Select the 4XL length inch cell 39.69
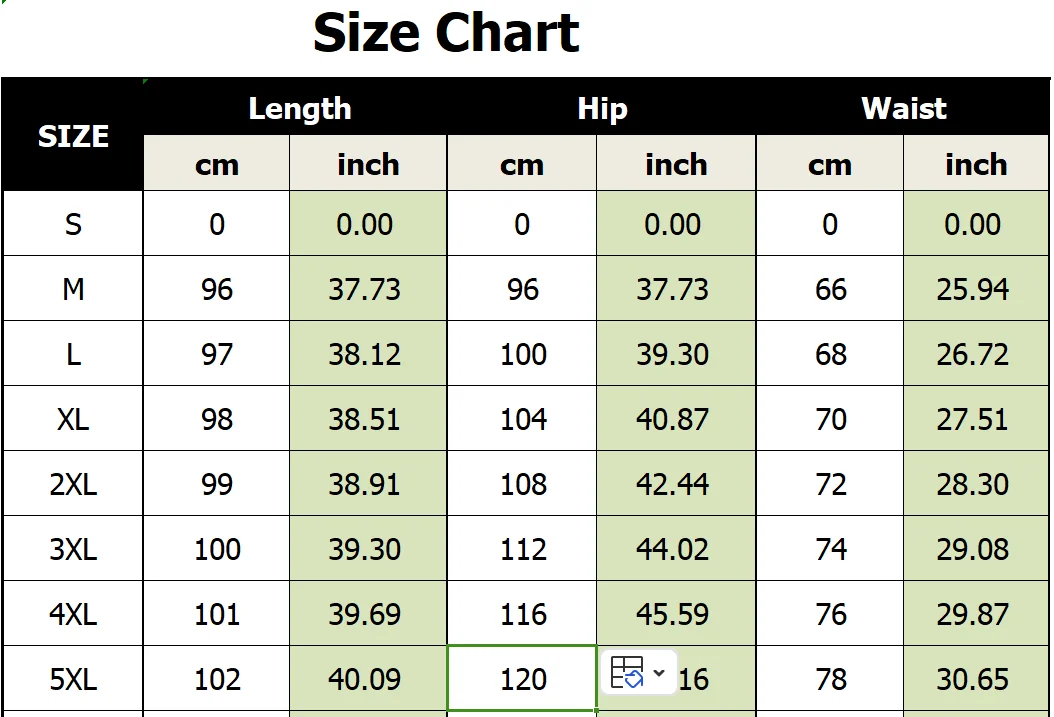 point(365,614)
